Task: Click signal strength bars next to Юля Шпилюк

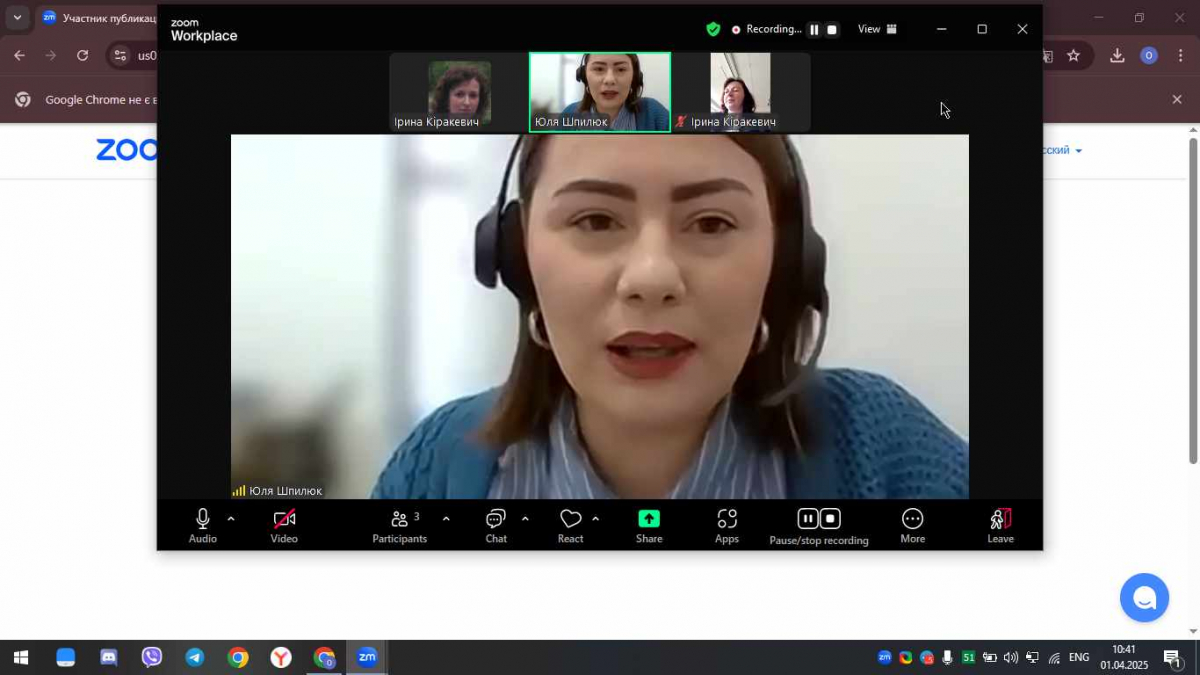Action: click(x=239, y=491)
